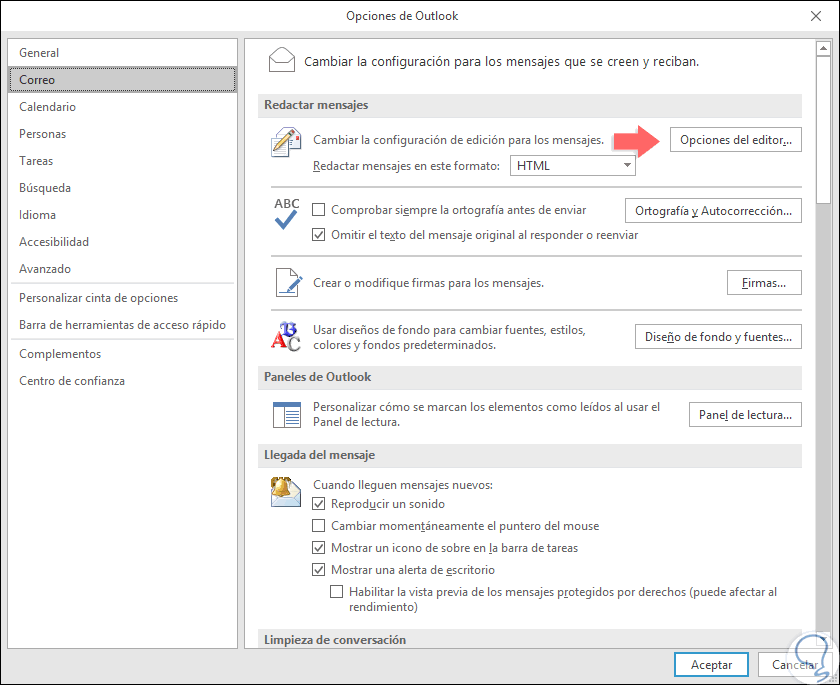Open the Personas category
This screenshot has width=840, height=685.
coord(123,133)
